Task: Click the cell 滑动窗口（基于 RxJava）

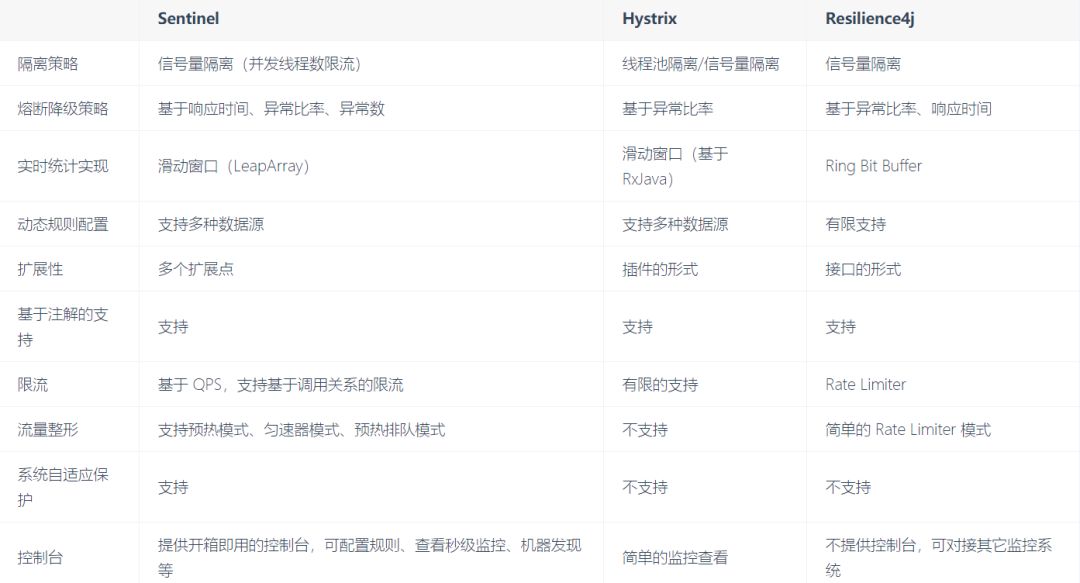Action: tap(675, 166)
